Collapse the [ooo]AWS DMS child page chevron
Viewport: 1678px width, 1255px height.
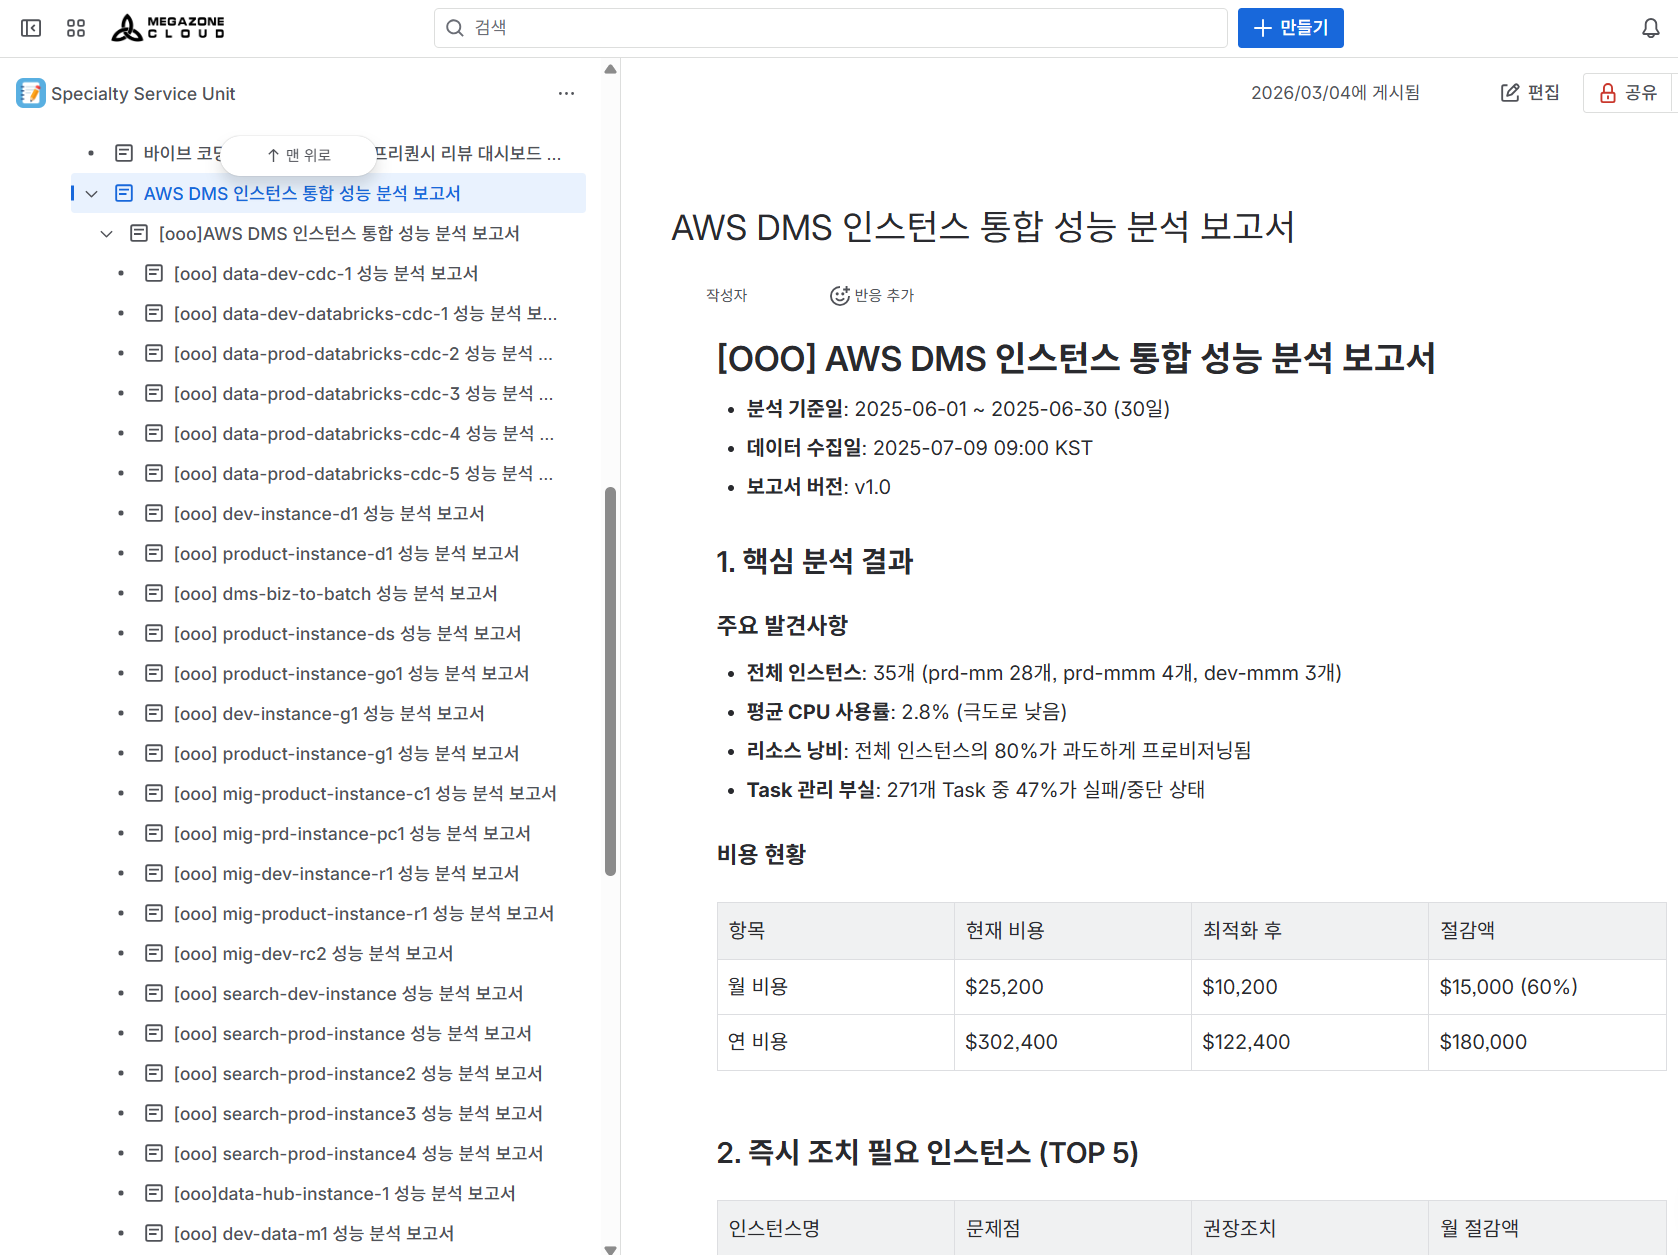coord(107,233)
